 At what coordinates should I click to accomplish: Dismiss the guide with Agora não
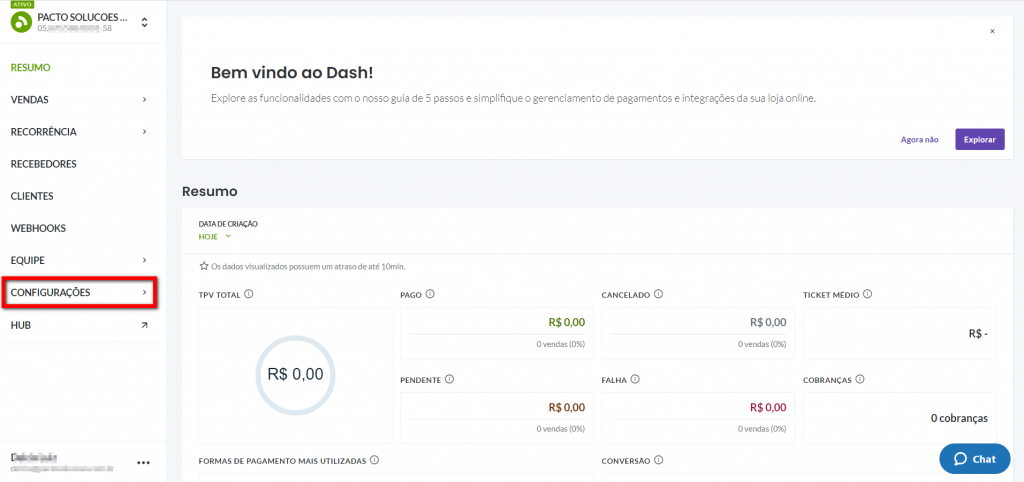[919, 140]
